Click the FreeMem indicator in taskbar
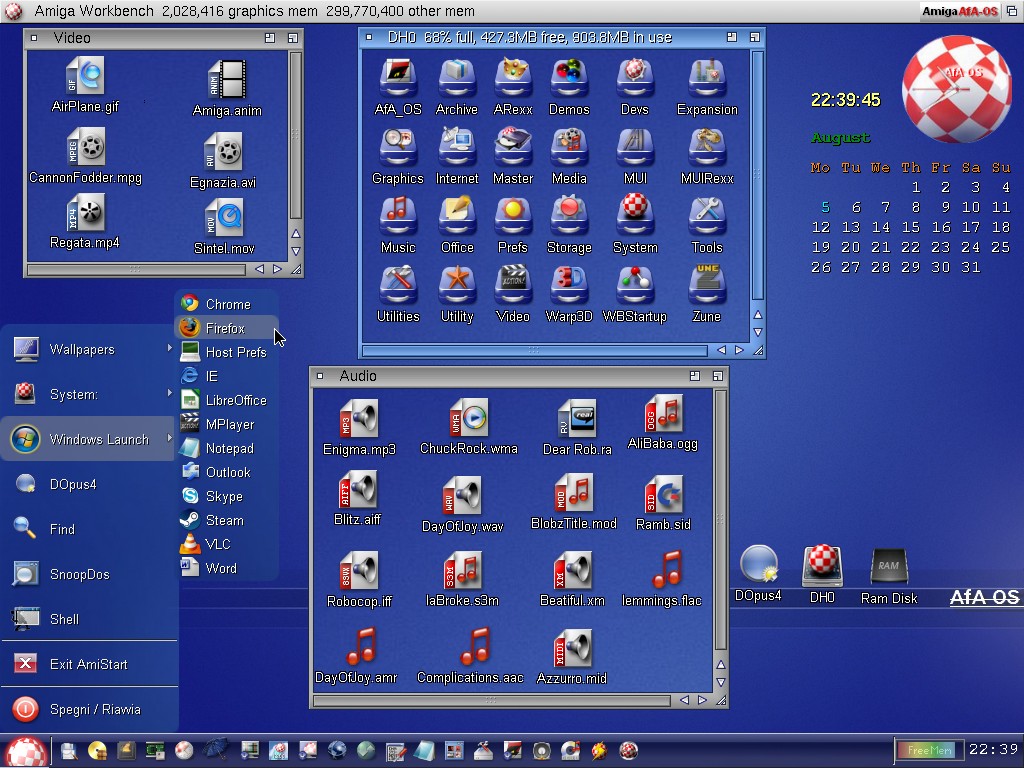This screenshot has width=1024, height=768. 926,750
